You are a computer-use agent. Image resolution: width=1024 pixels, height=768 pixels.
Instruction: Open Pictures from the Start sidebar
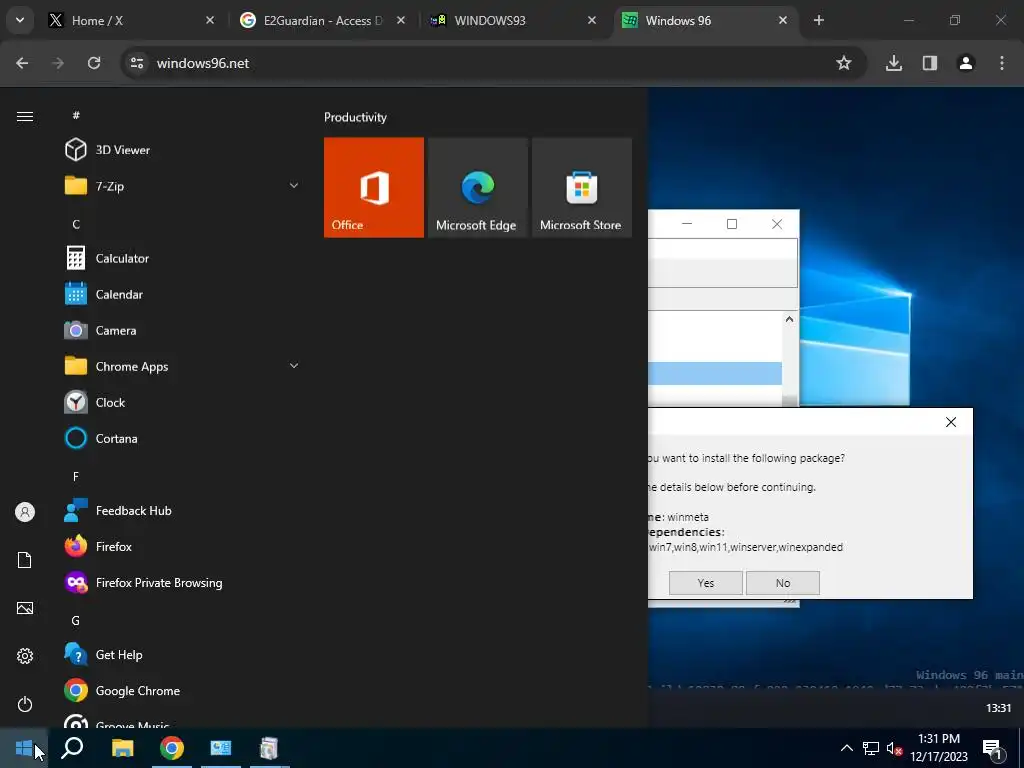25,608
